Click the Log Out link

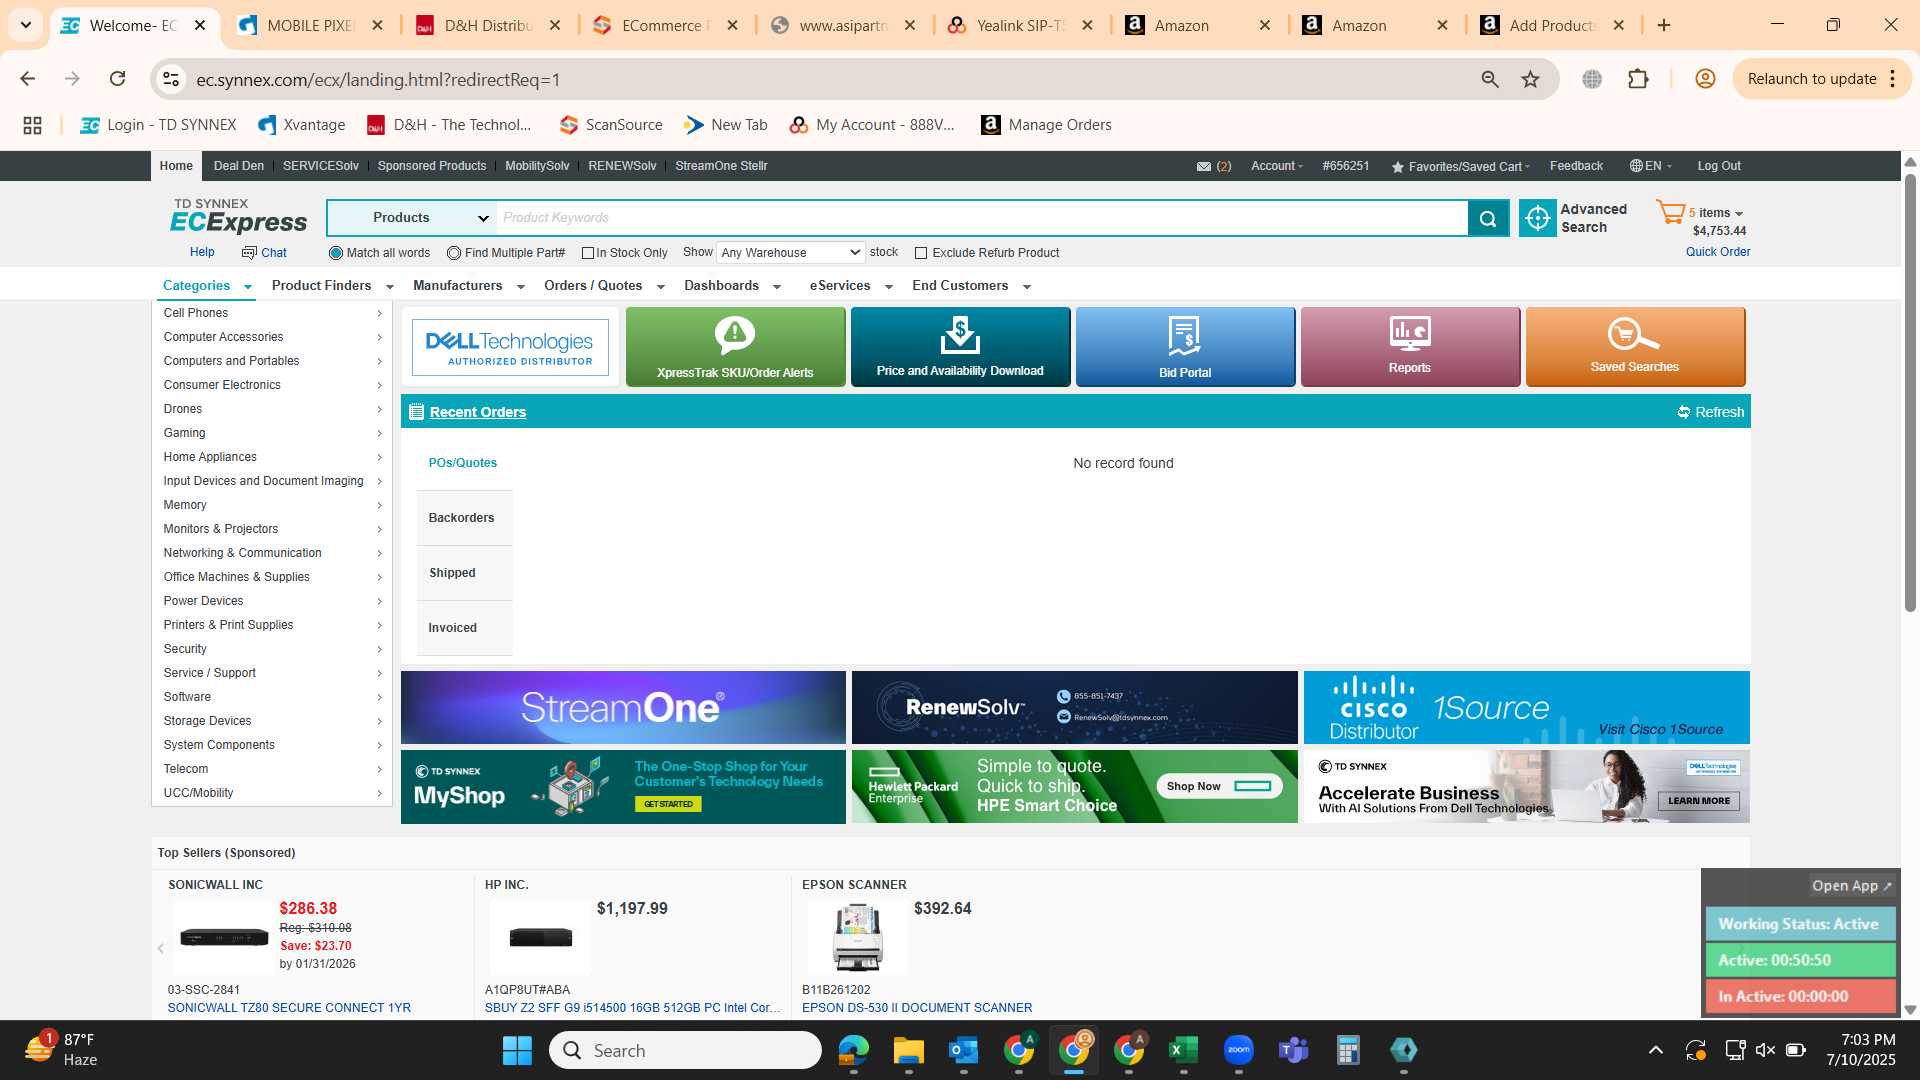1719,166
